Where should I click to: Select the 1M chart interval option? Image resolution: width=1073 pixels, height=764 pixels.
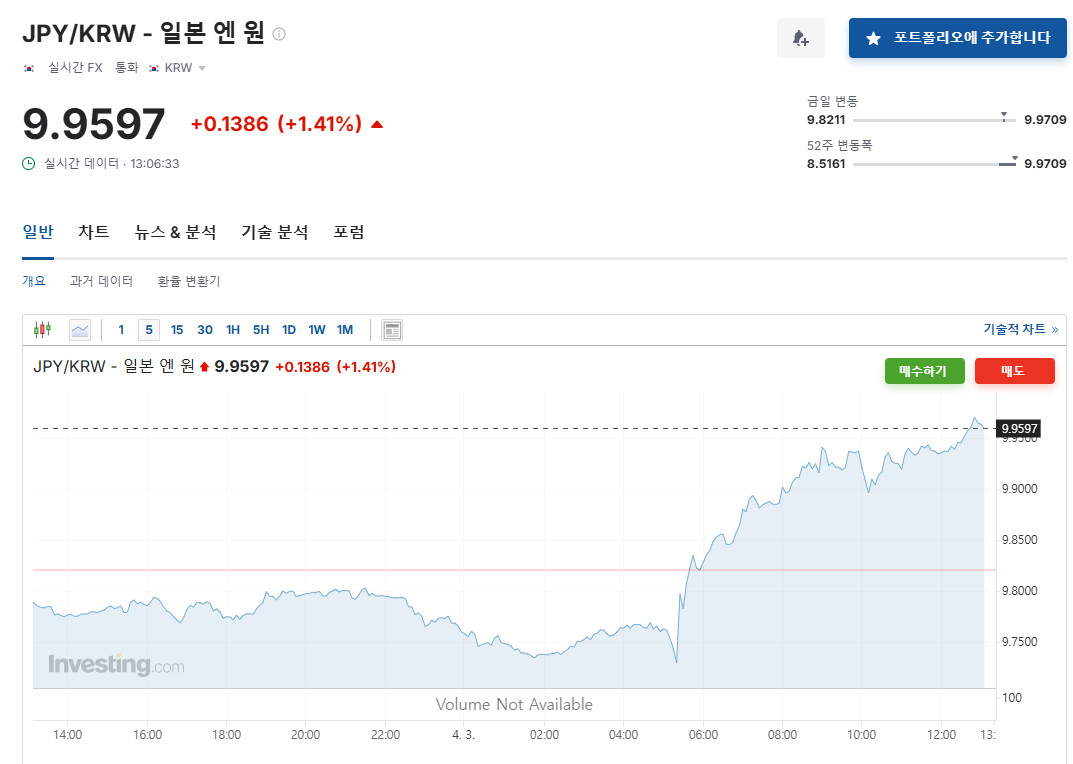(x=345, y=329)
